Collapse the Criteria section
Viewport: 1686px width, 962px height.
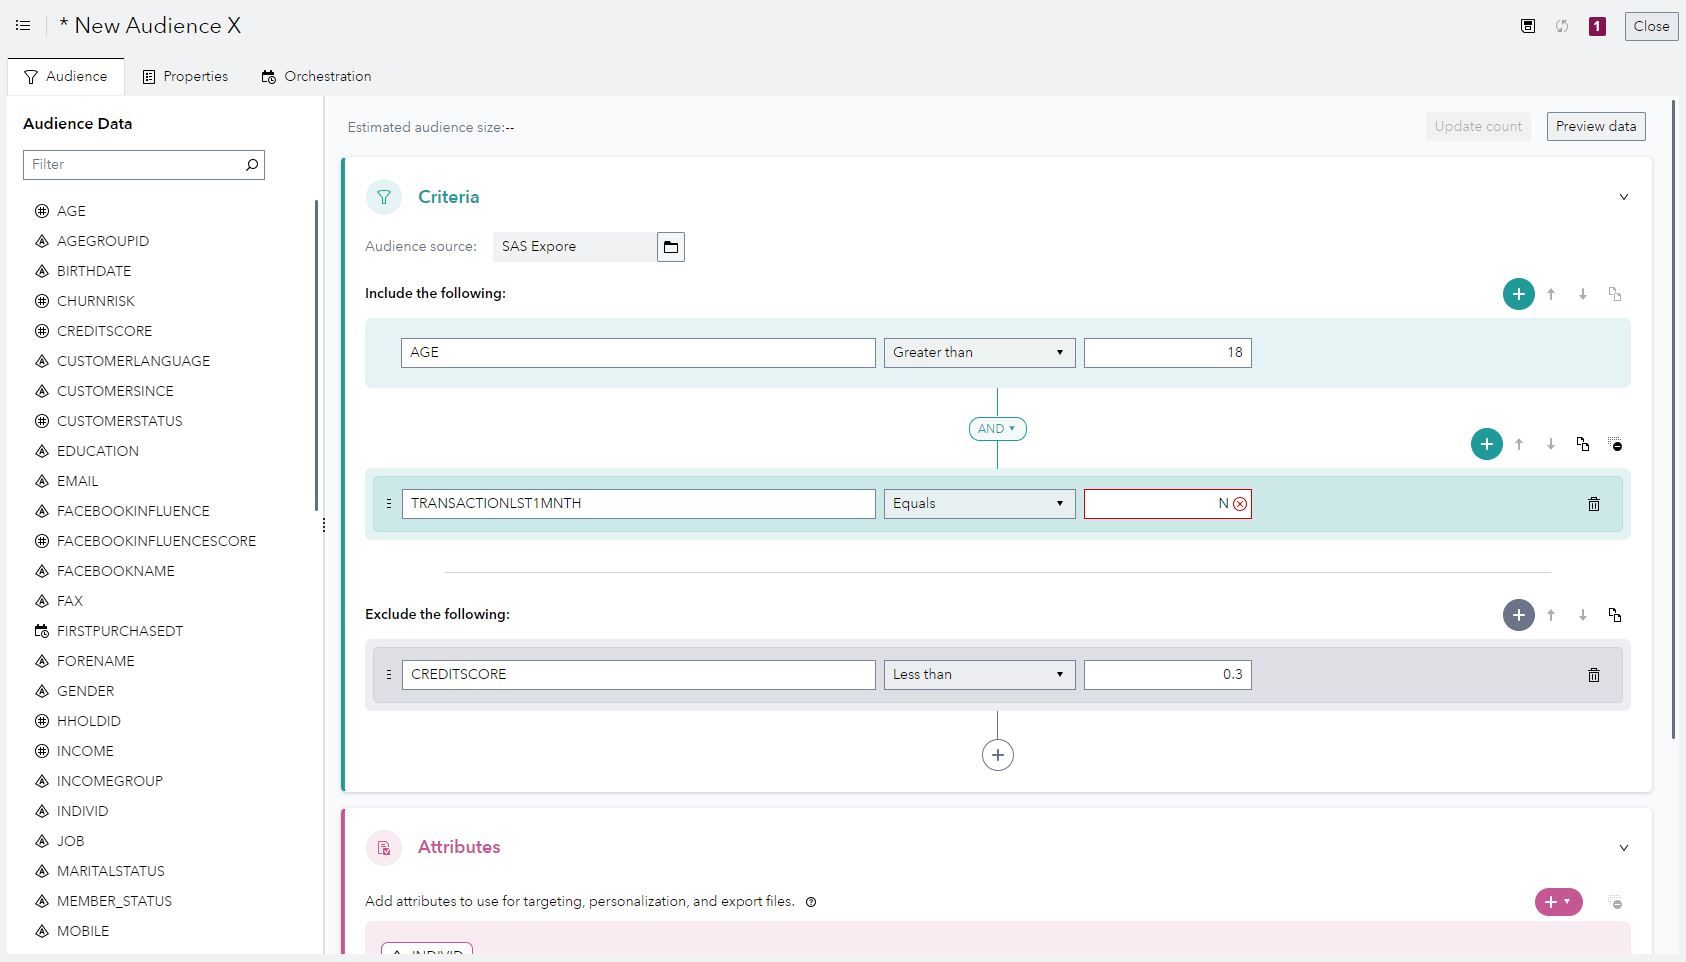[1624, 197]
